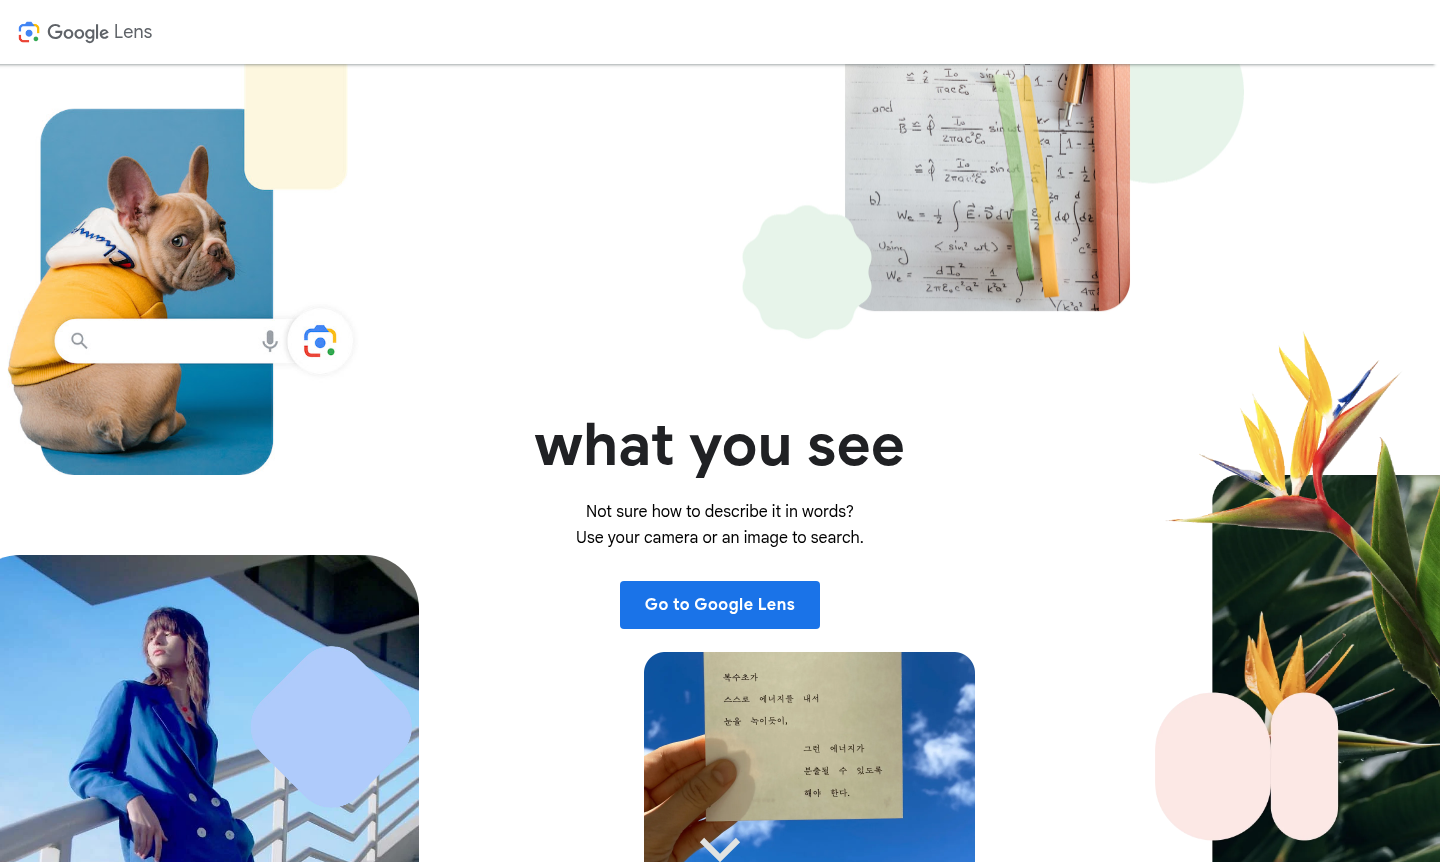1440x862 pixels.
Task: Expand page with the down chevron arrow
Action: click(x=720, y=849)
